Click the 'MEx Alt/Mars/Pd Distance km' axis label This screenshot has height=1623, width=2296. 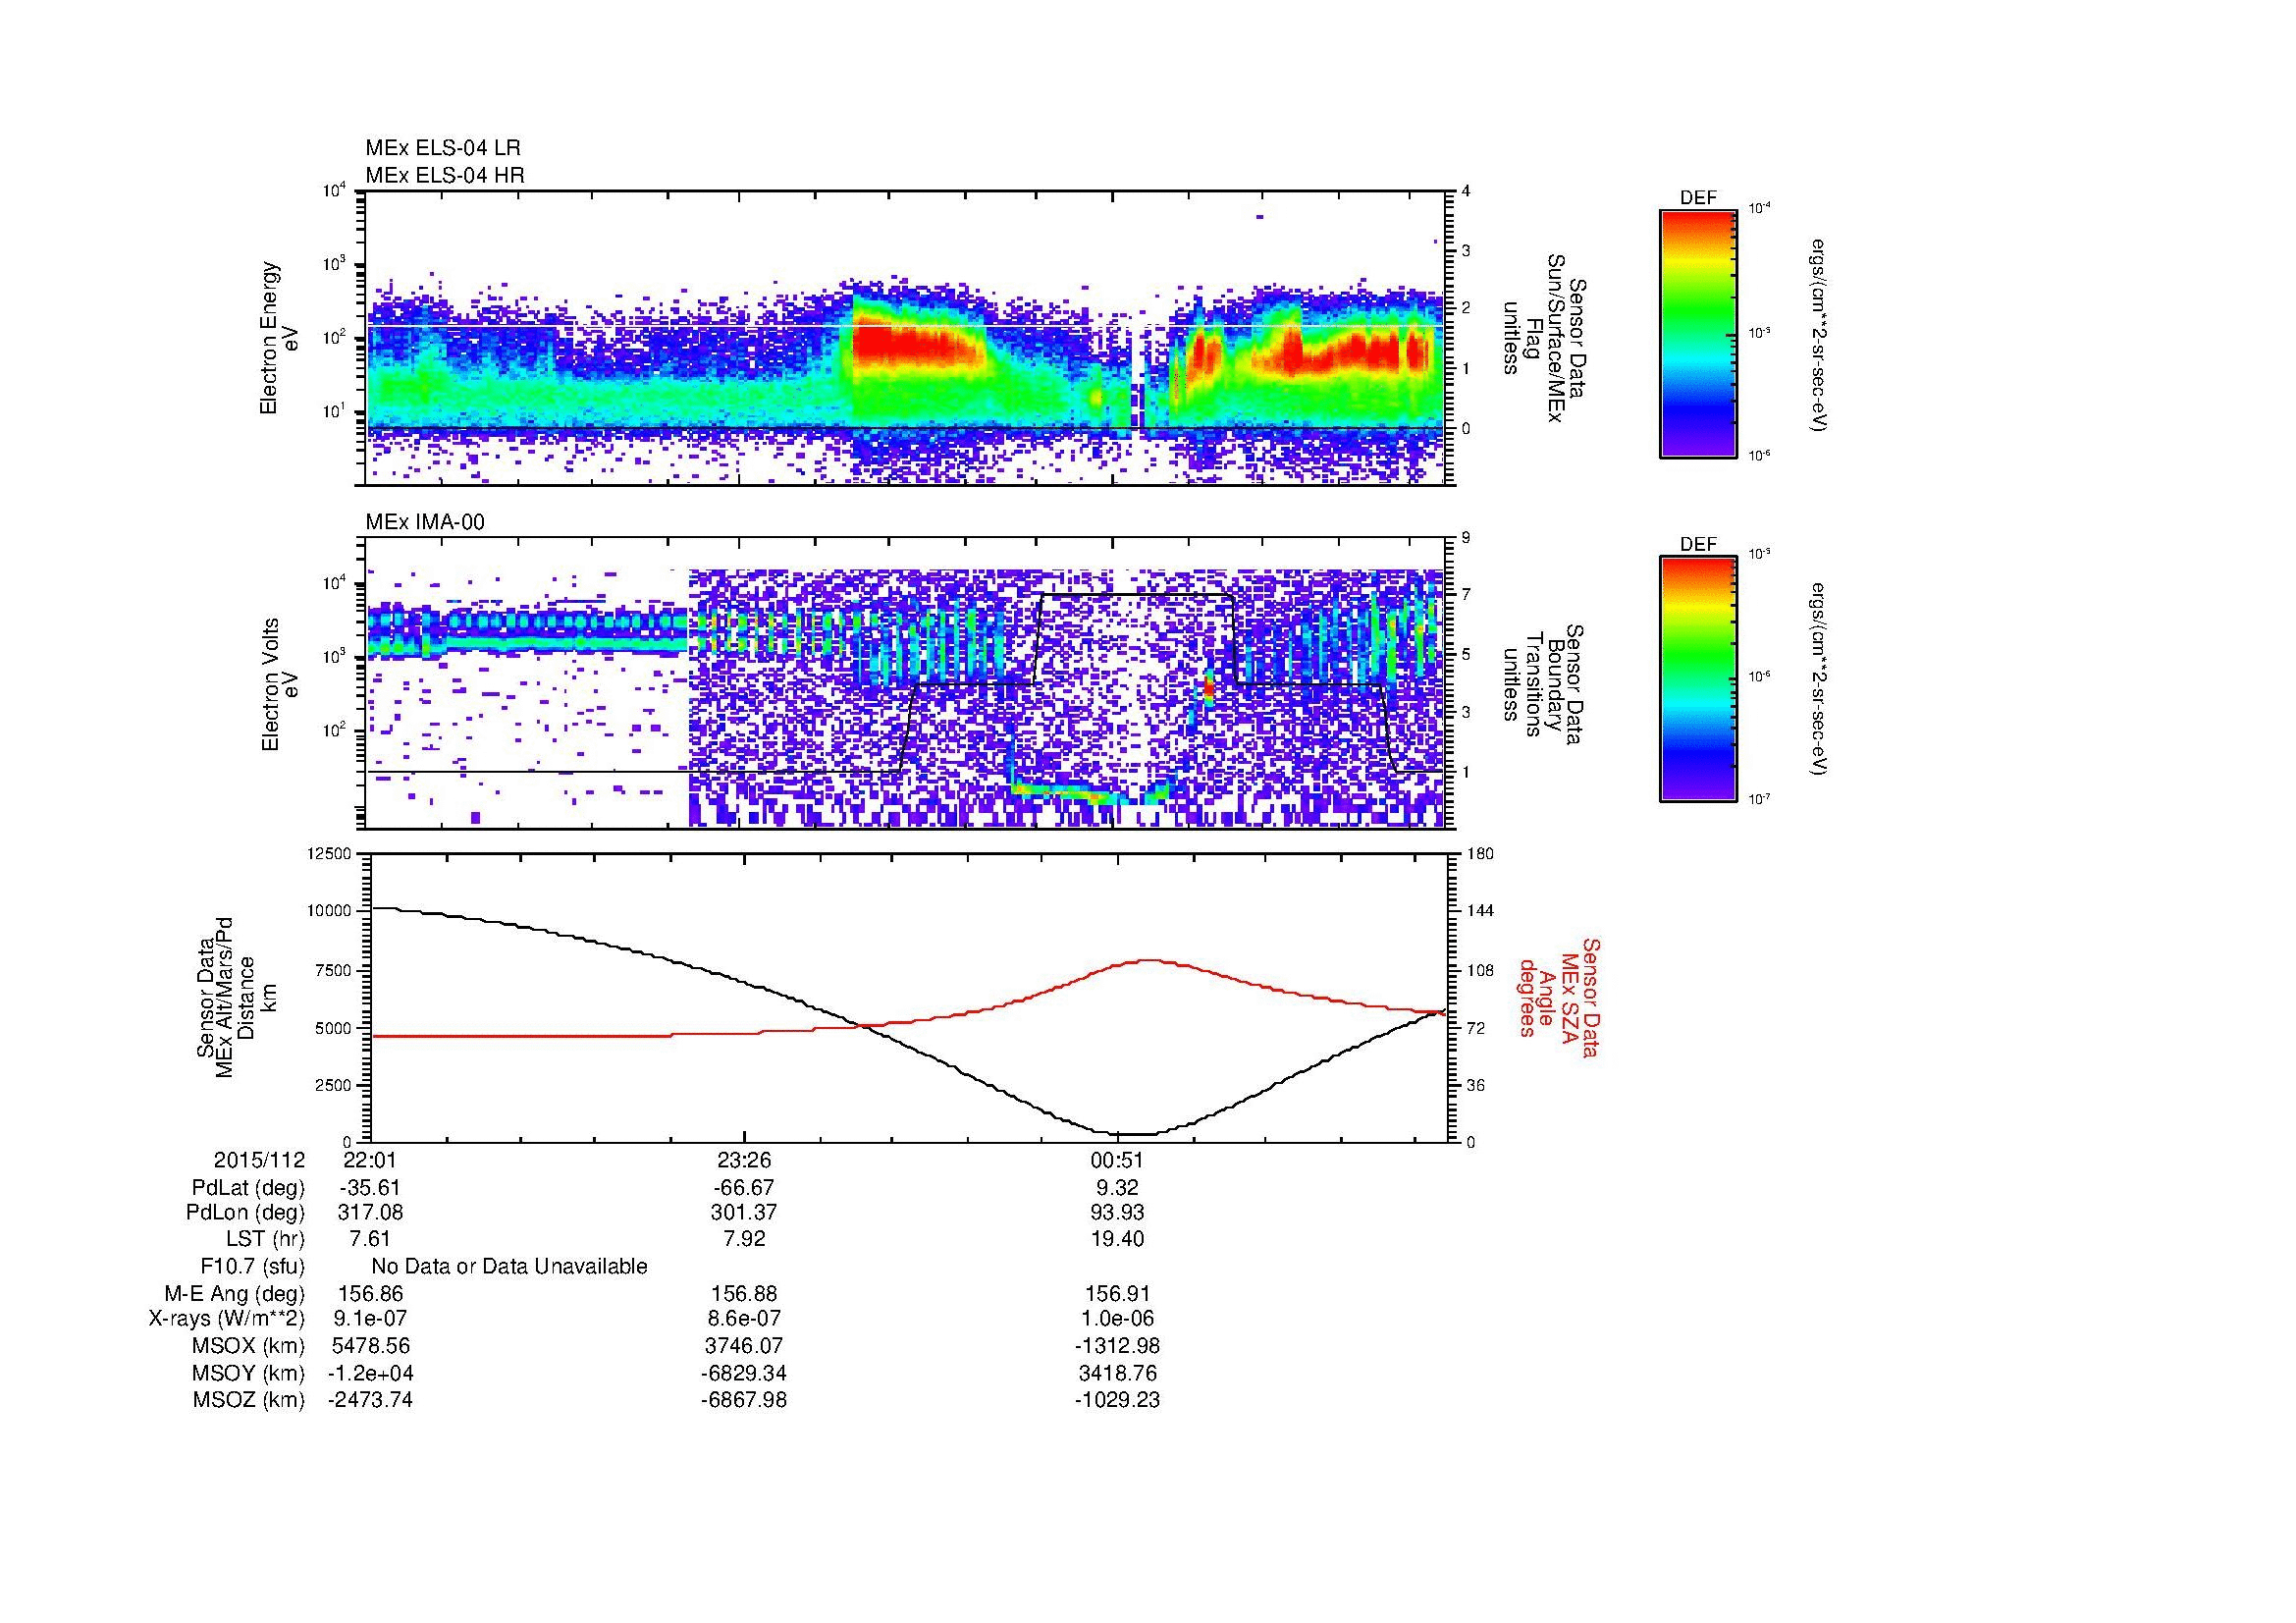coord(236,996)
